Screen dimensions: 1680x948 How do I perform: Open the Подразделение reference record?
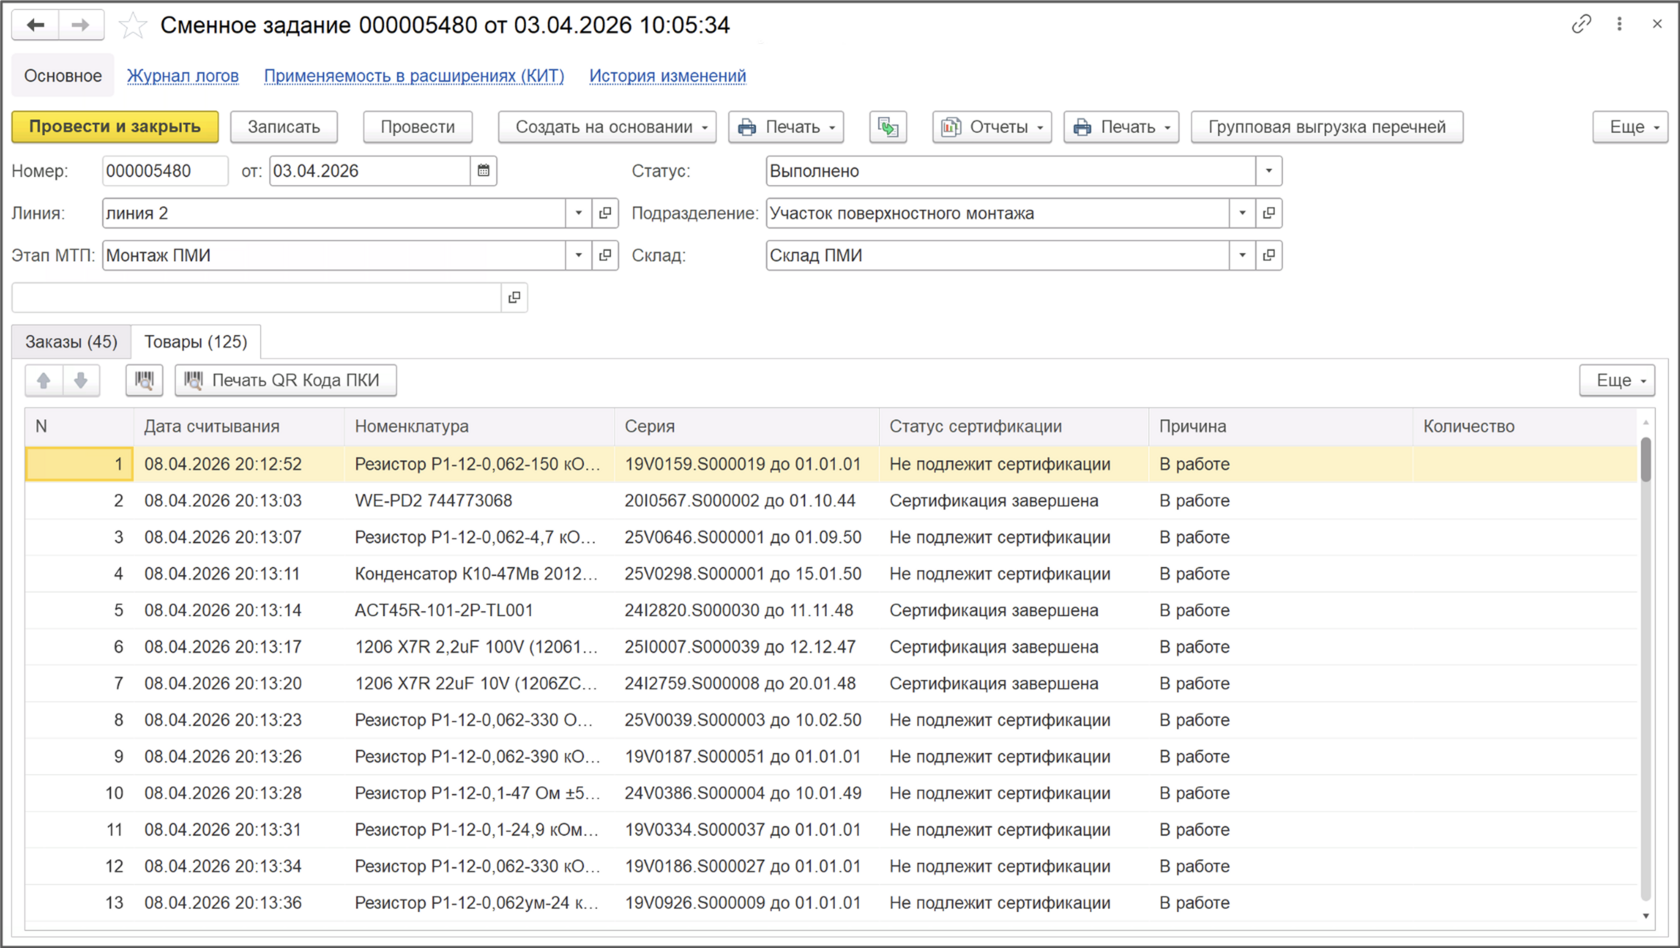(x=1269, y=213)
